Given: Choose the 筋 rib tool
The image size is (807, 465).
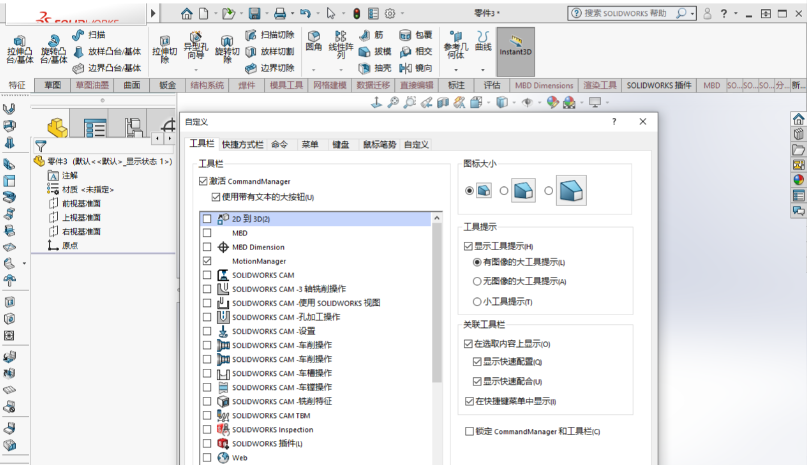Looking at the screenshot, I should point(372,35).
